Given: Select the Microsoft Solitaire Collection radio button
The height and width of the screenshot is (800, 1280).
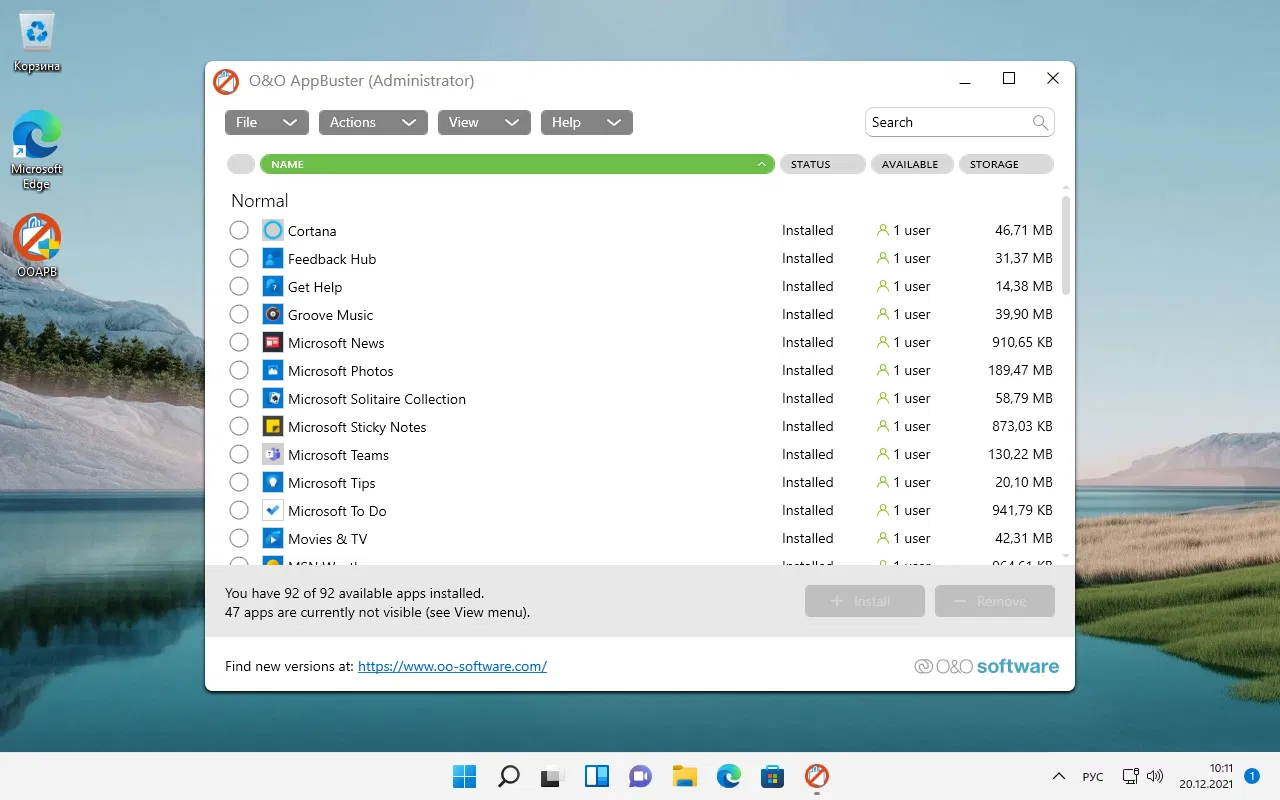Looking at the screenshot, I should 239,398.
